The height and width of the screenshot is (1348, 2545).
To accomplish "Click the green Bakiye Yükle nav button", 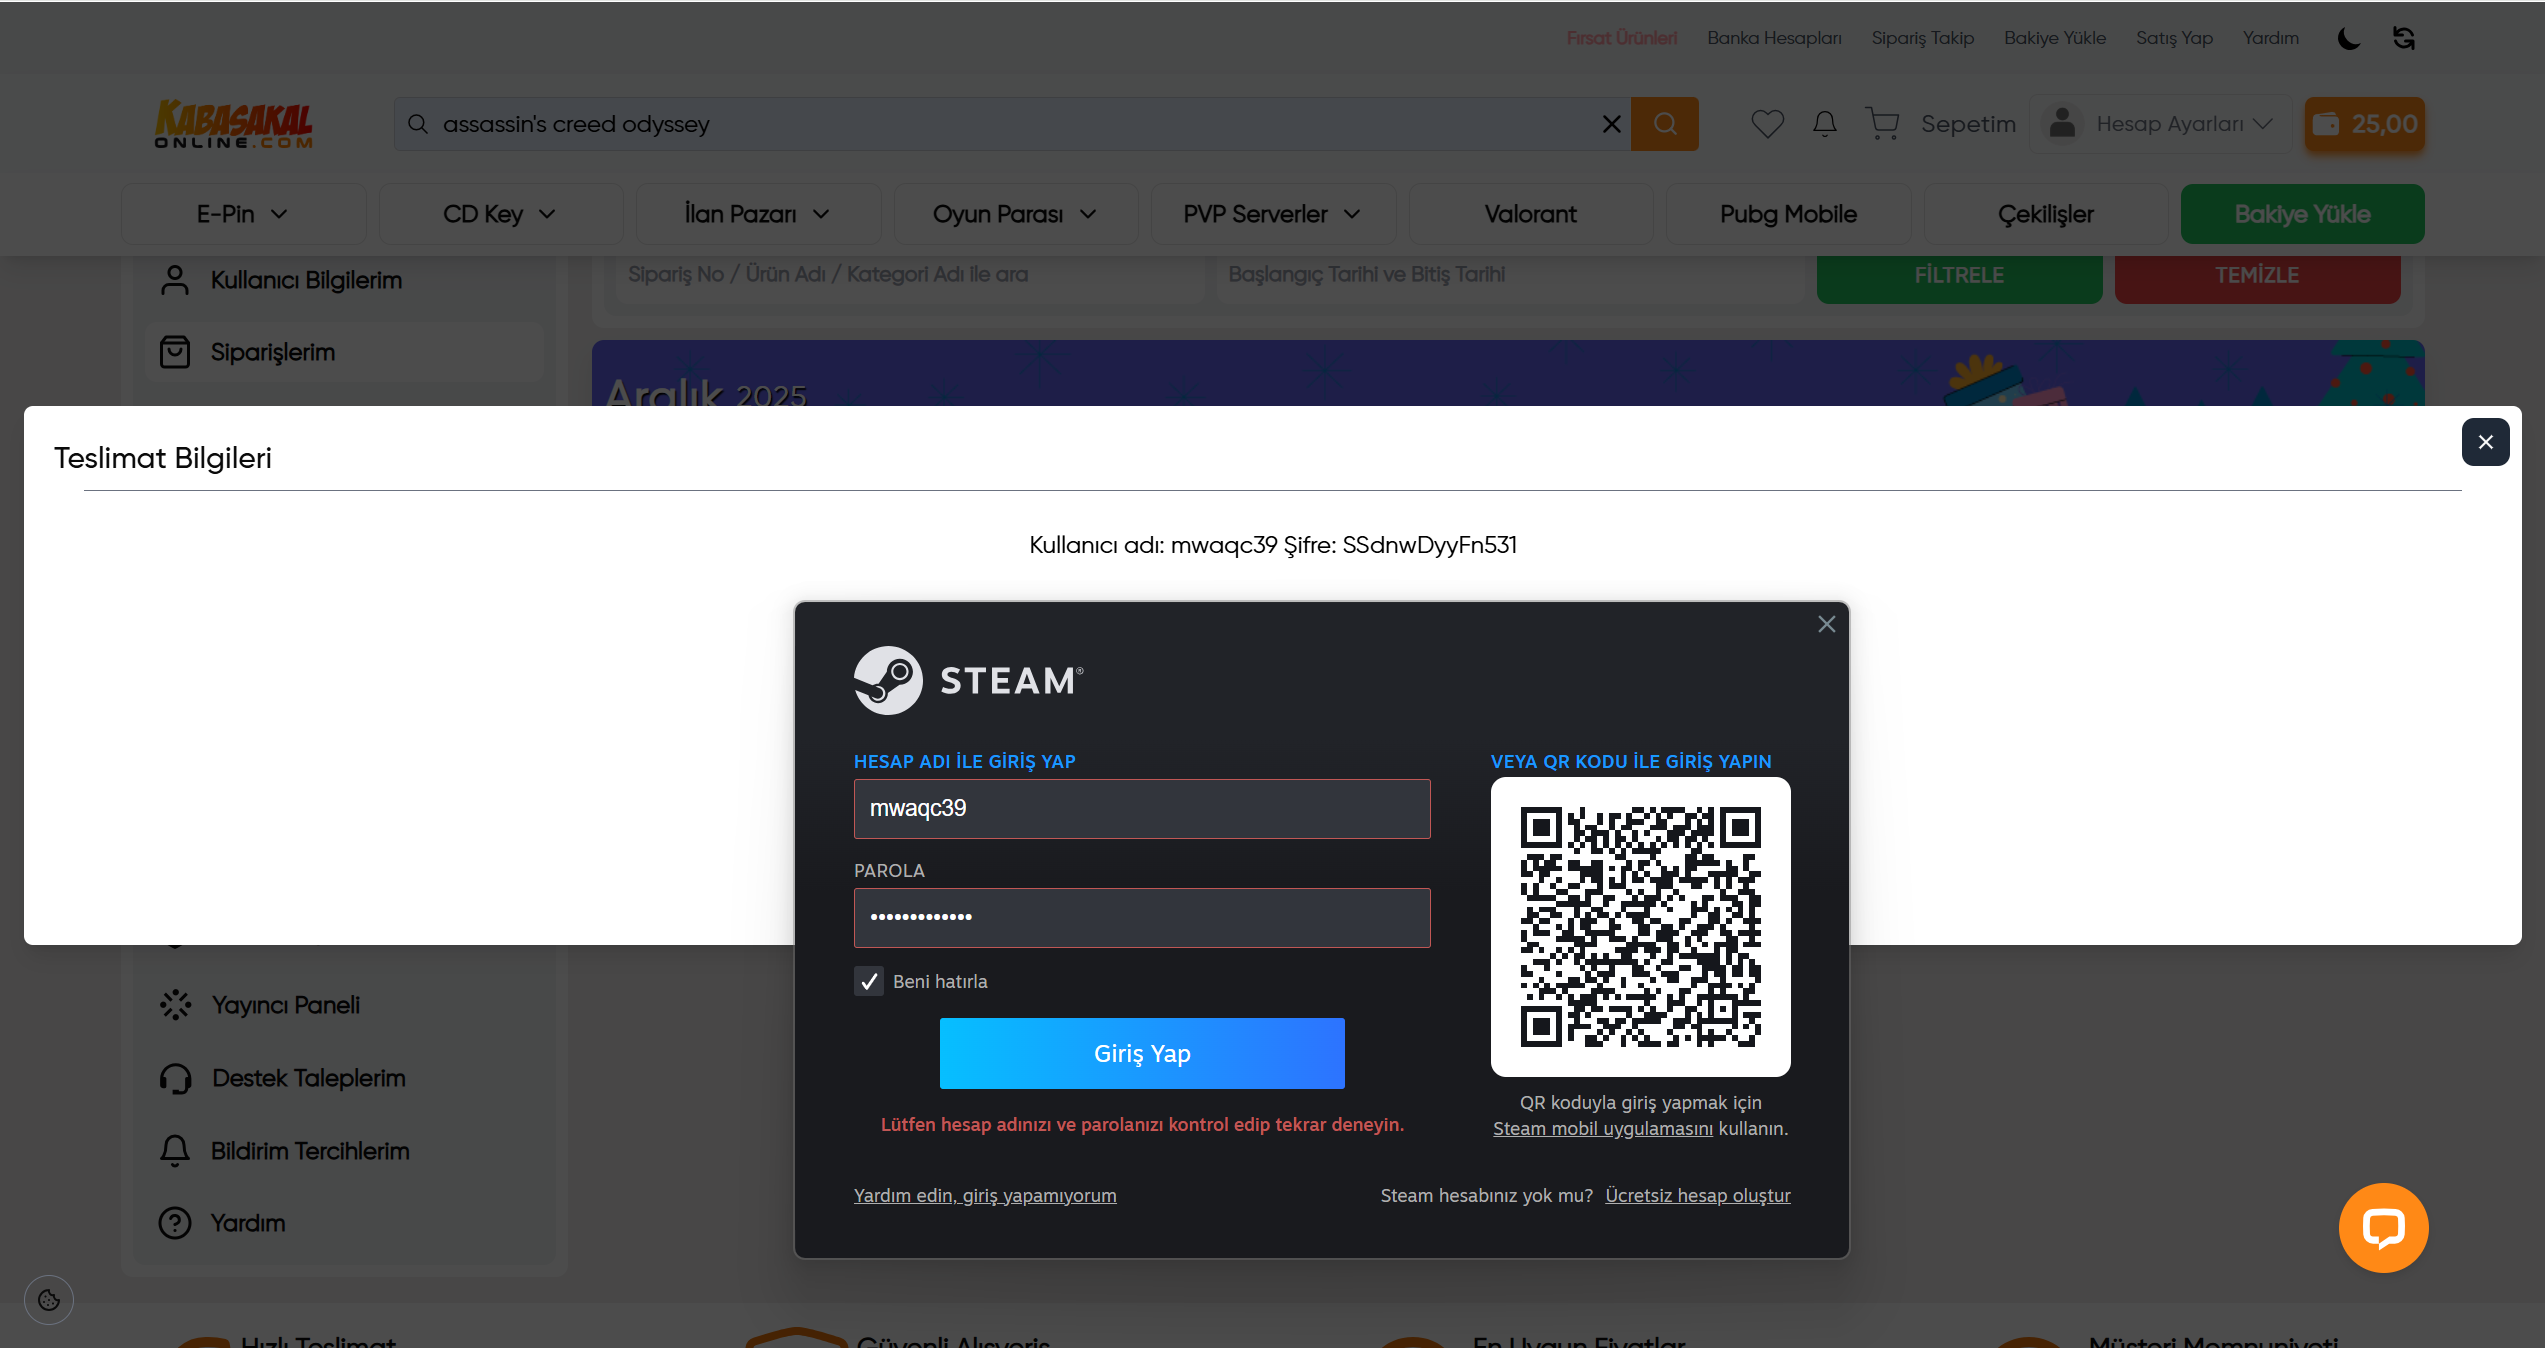I will (x=2303, y=214).
